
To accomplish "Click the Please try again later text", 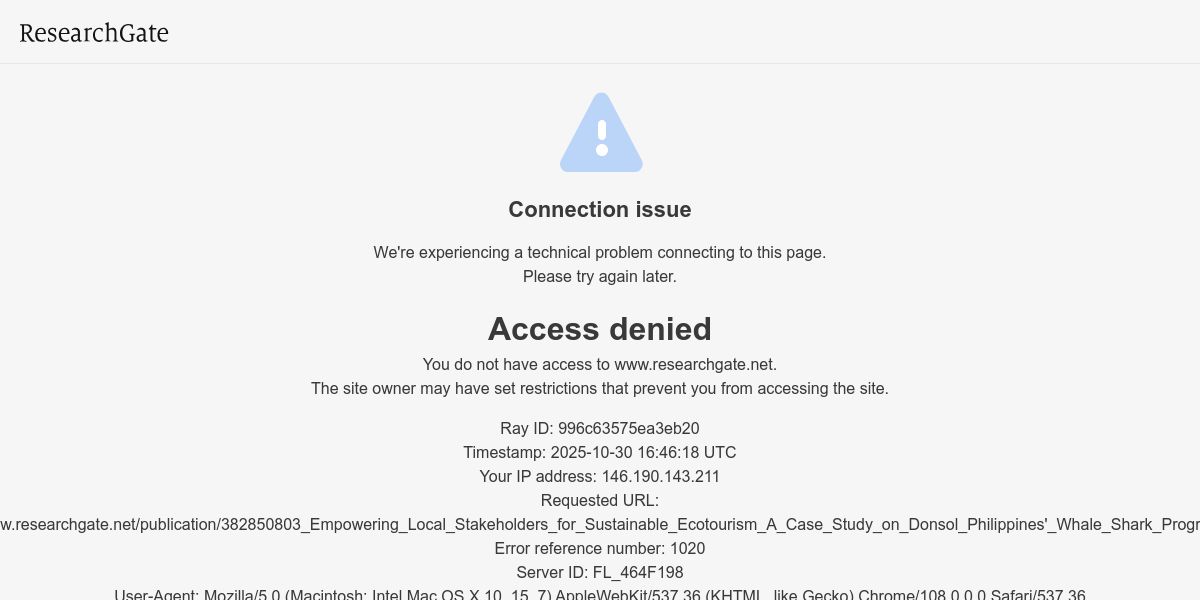I will click(600, 276).
